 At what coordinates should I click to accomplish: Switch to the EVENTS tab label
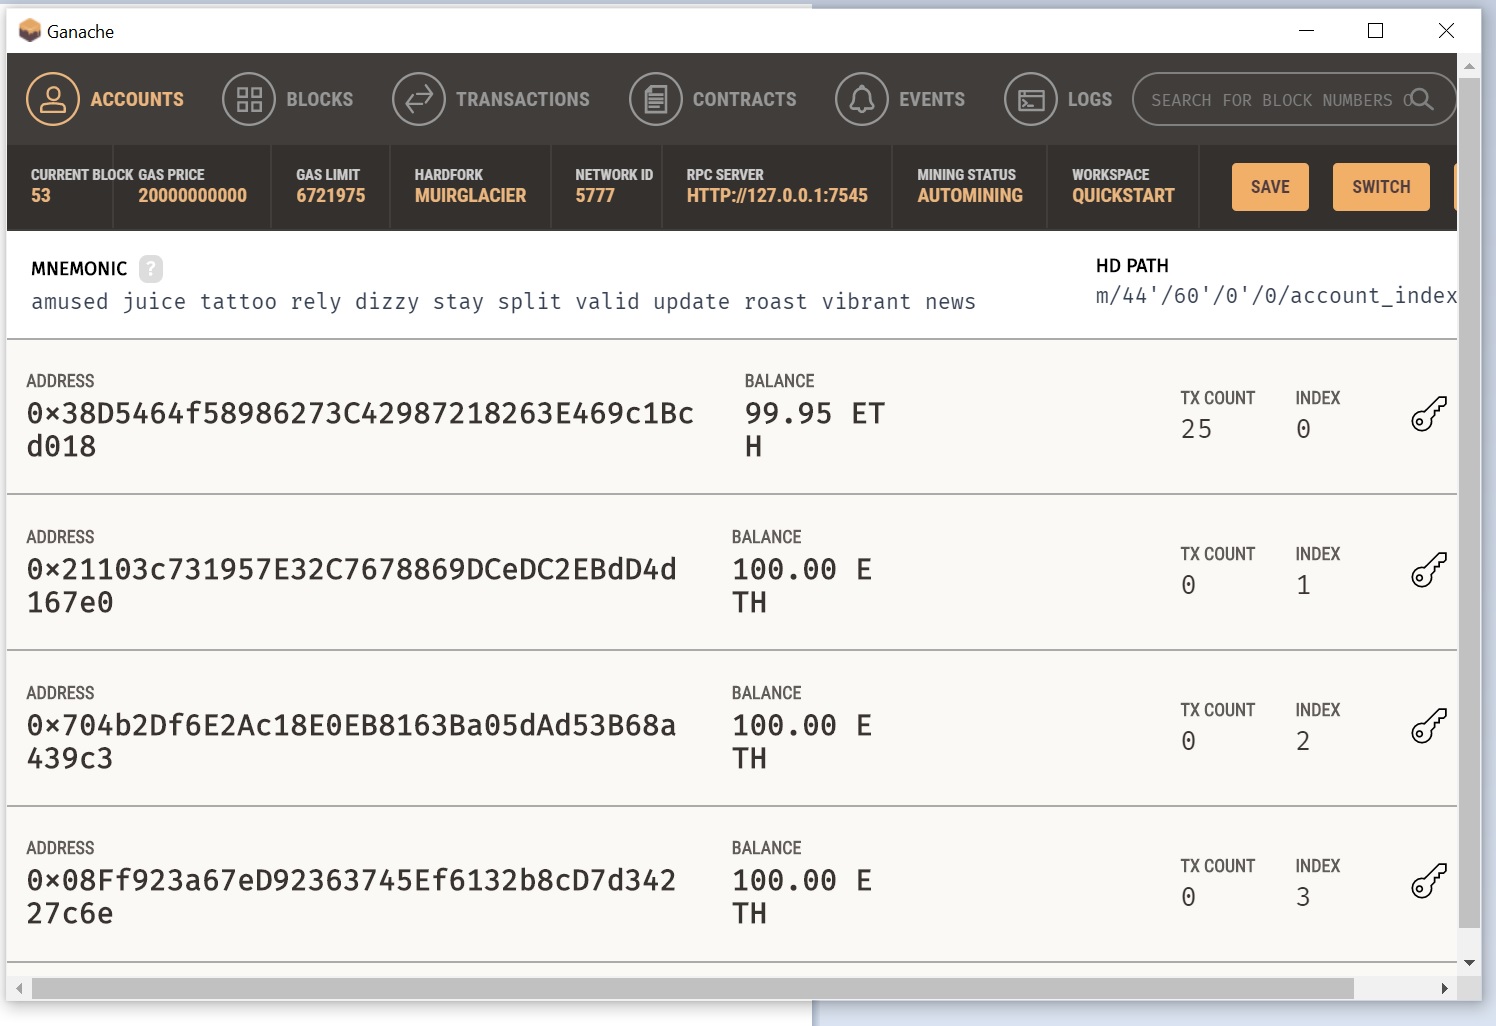932,99
